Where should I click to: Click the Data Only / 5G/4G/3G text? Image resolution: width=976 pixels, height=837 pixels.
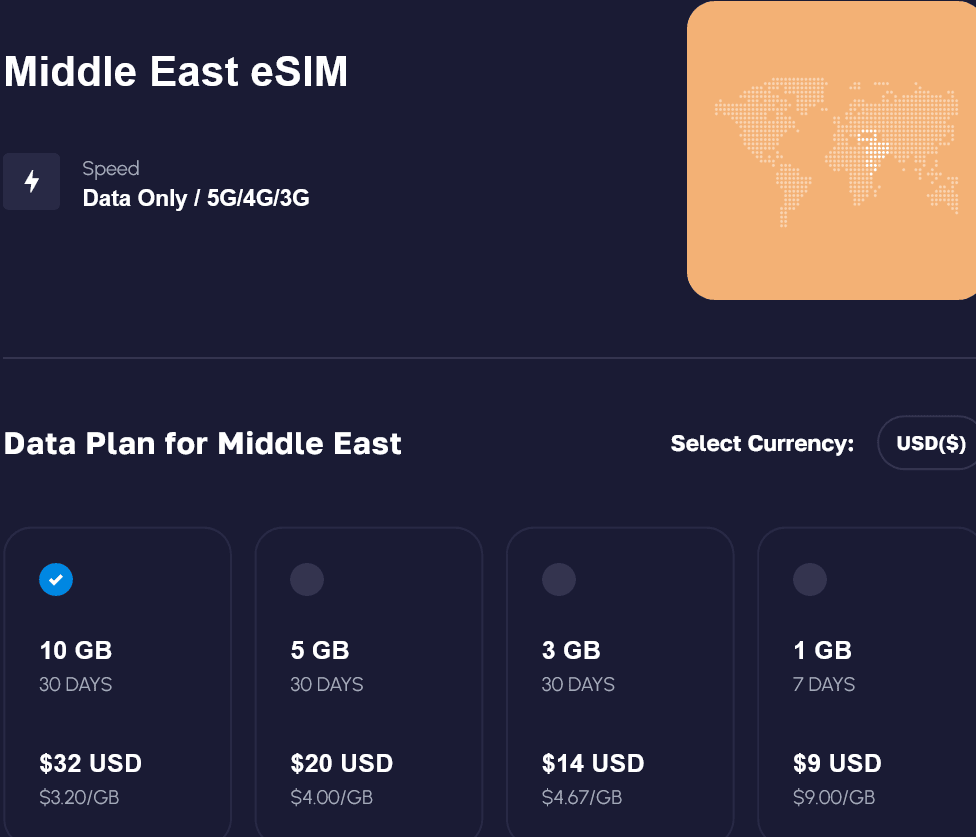point(196,198)
